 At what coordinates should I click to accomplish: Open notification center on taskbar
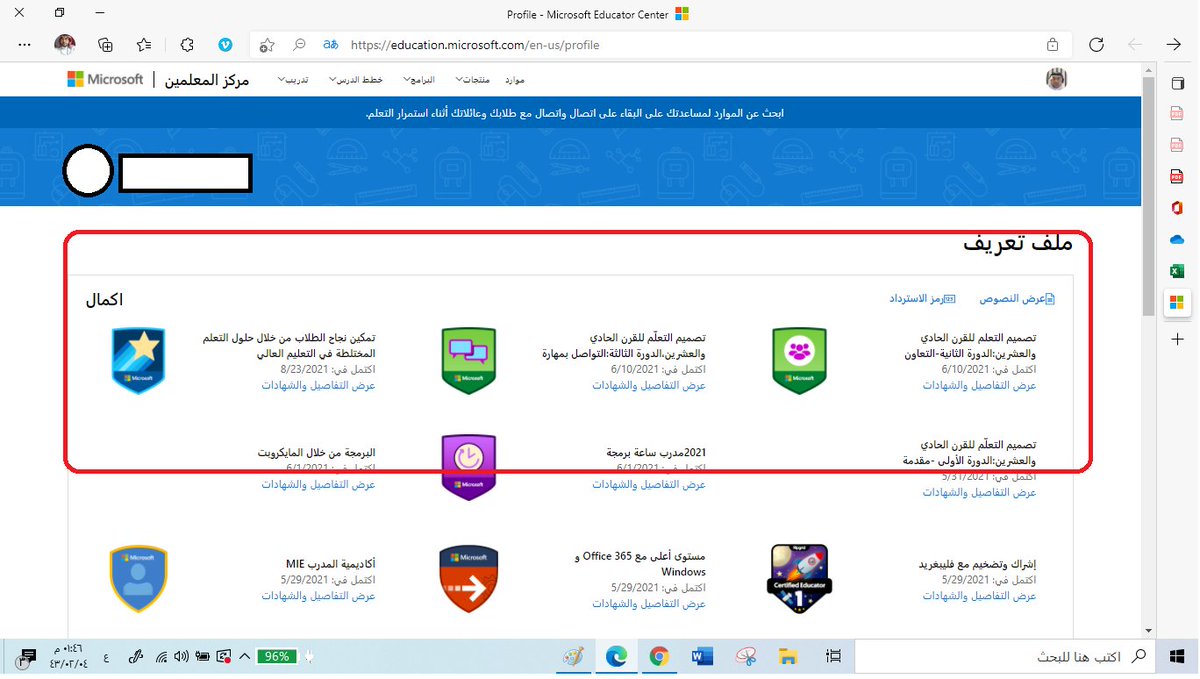coord(28,656)
